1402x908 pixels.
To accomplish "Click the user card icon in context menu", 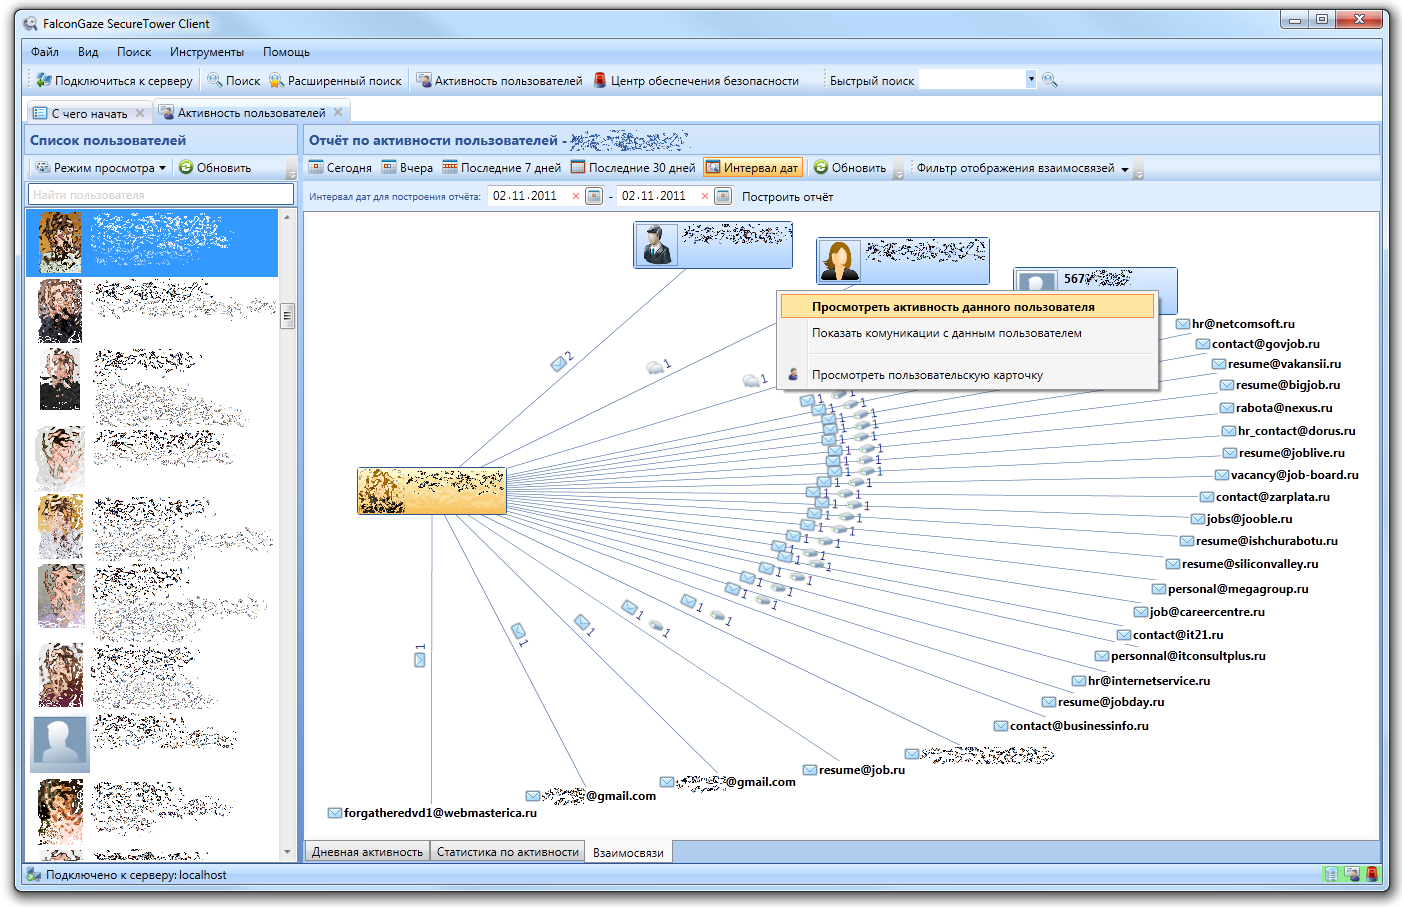I will tap(793, 375).
